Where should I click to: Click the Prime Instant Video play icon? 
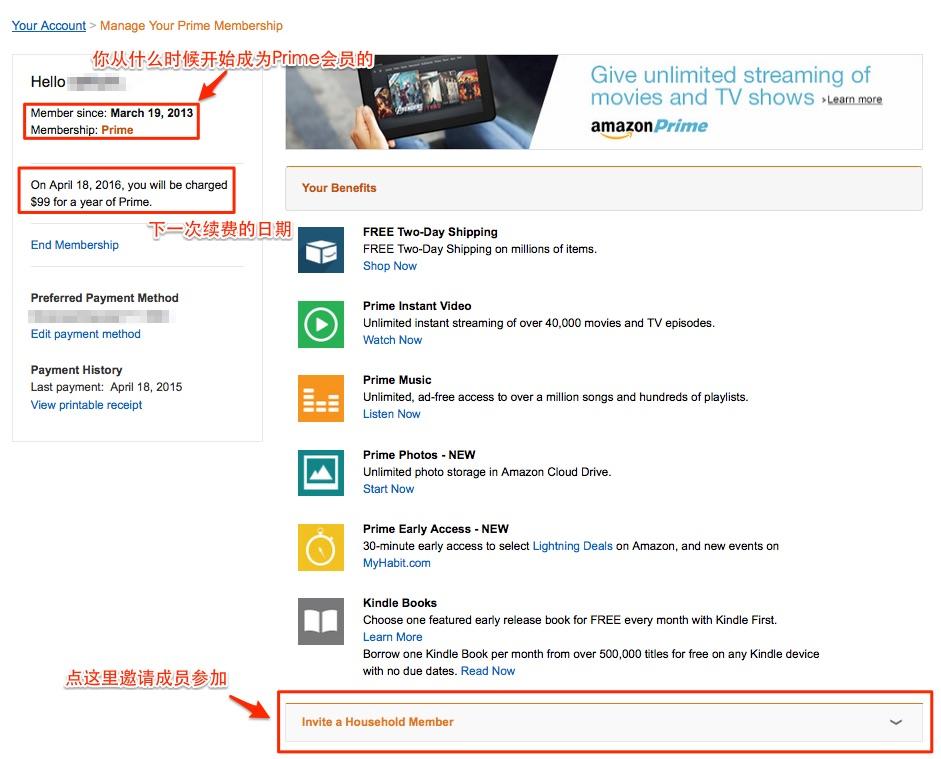[321, 325]
